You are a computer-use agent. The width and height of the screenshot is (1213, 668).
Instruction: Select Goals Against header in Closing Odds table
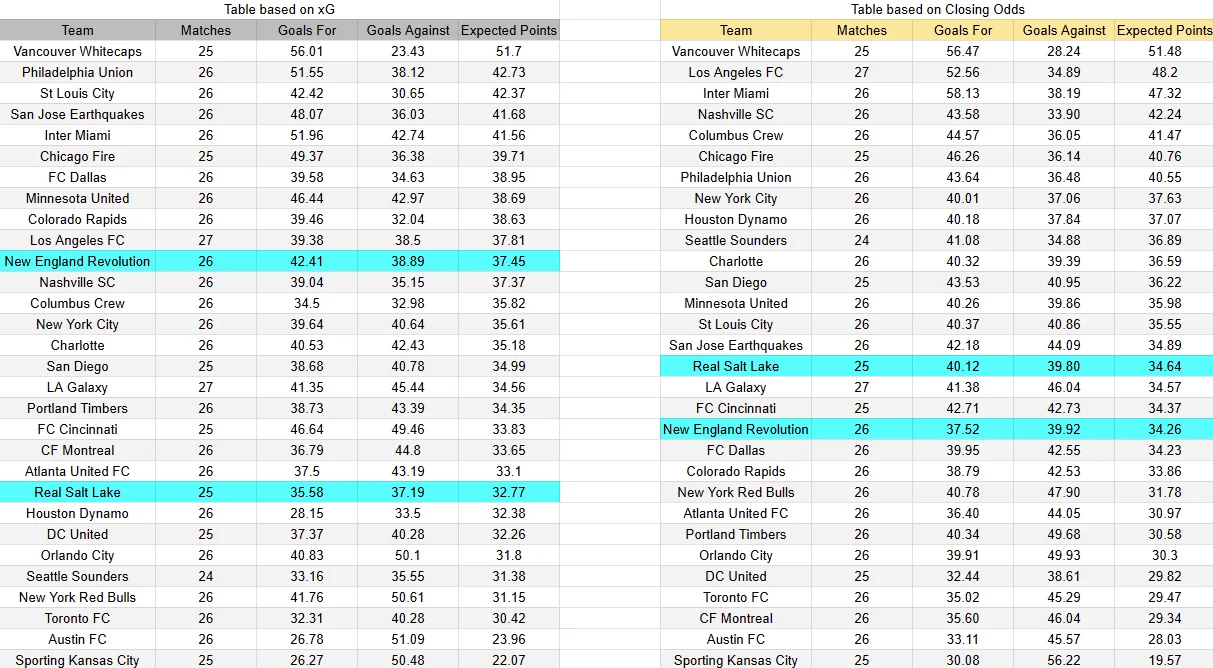(x=1064, y=30)
